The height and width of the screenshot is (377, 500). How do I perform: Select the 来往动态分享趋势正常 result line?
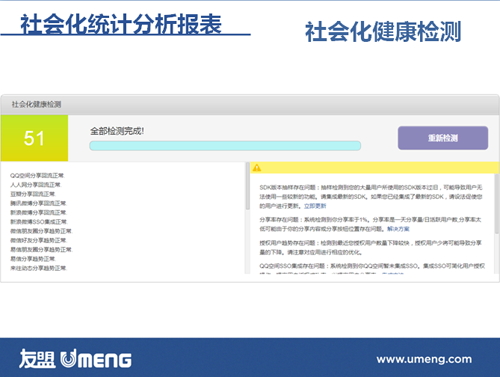(x=39, y=268)
